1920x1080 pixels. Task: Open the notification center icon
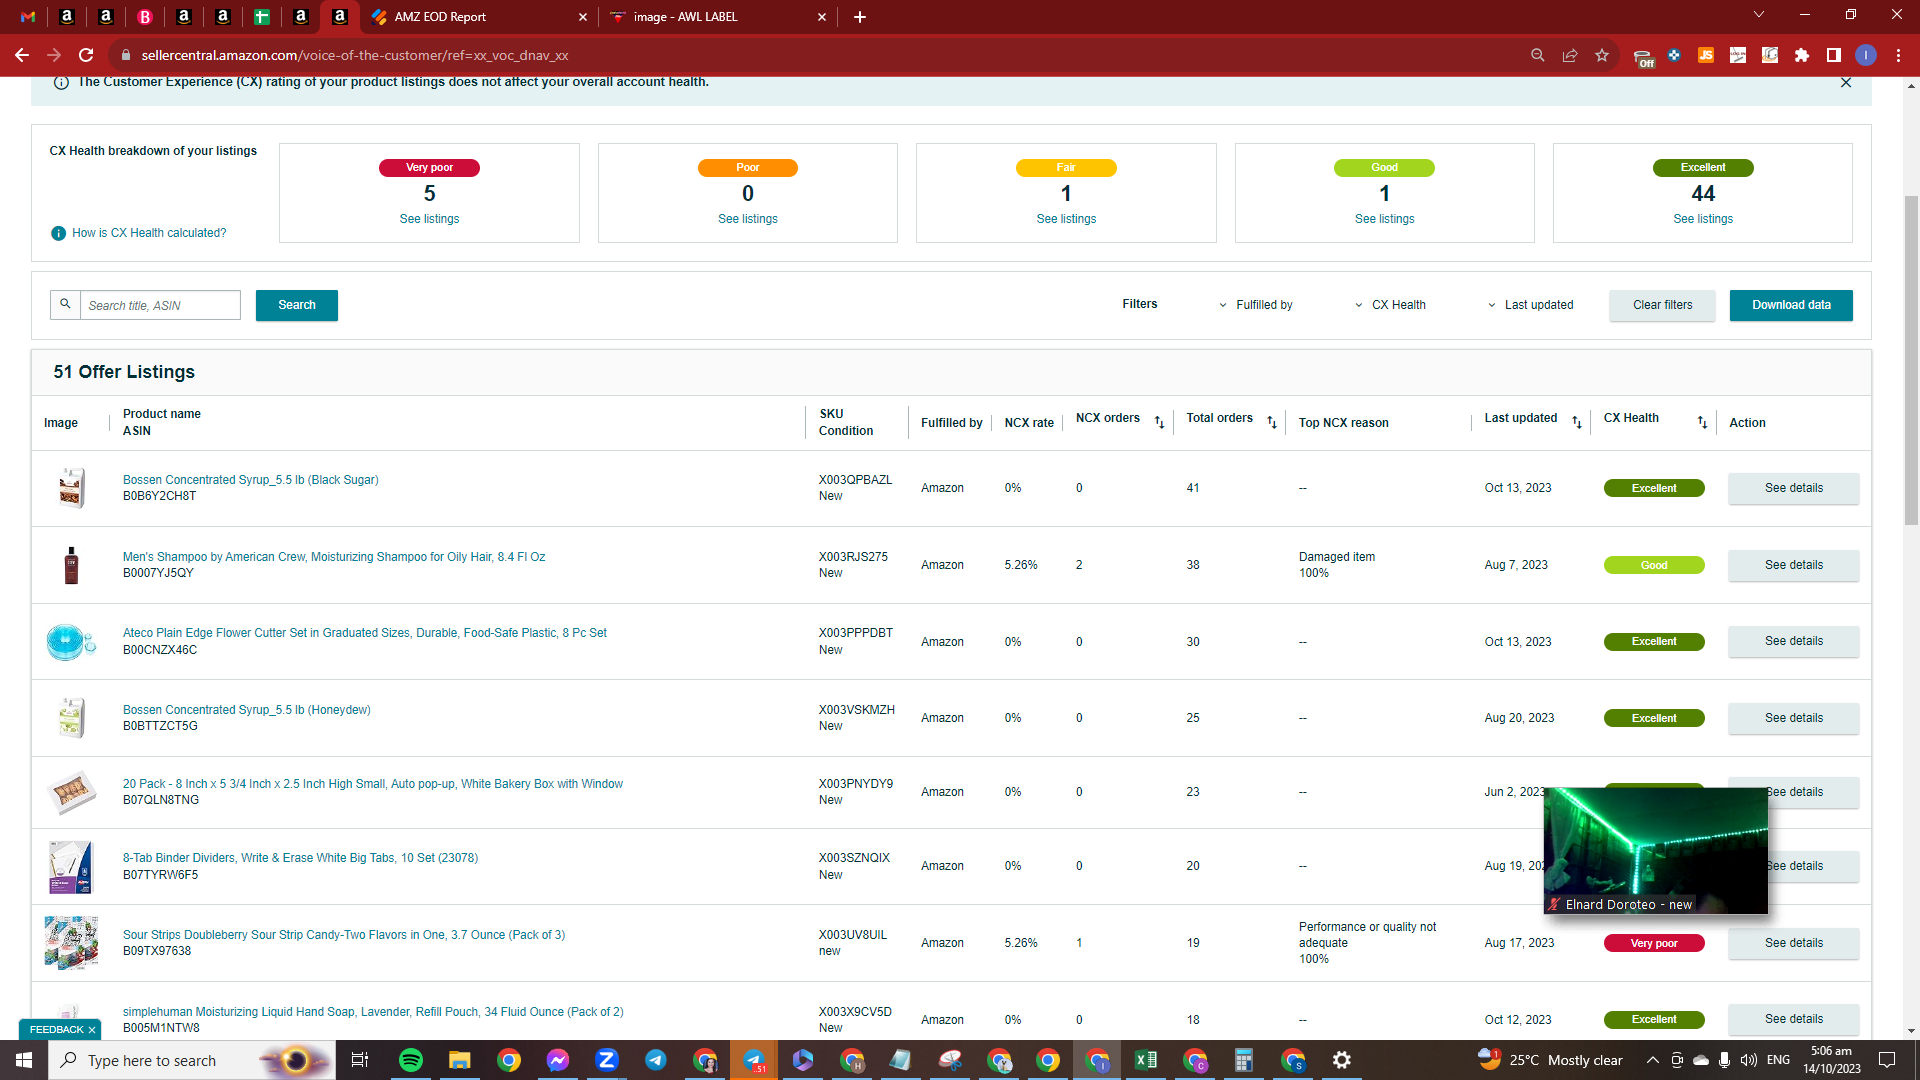click(x=1887, y=1060)
